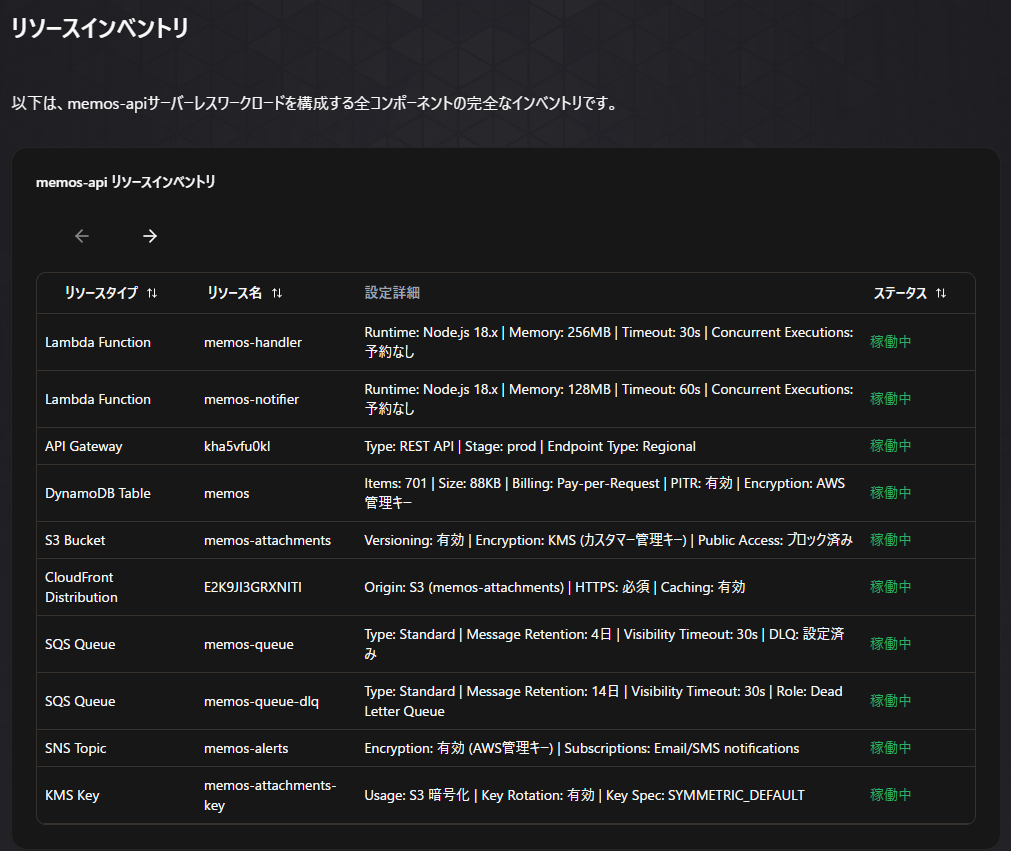
Task: Click the E2K9JI3GRXNITI distribution ID
Action: [253, 587]
